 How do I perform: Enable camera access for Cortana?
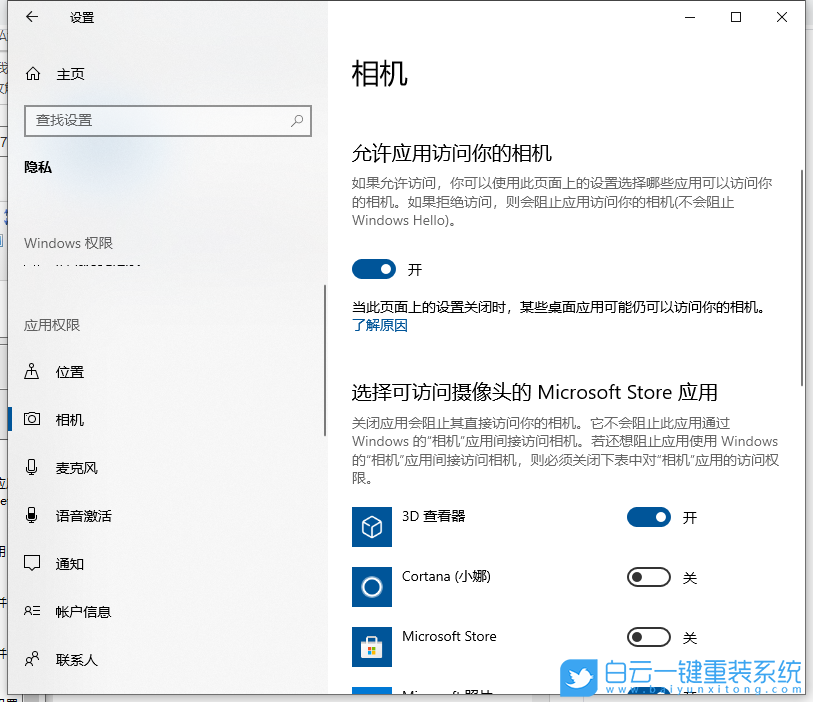[648, 577]
